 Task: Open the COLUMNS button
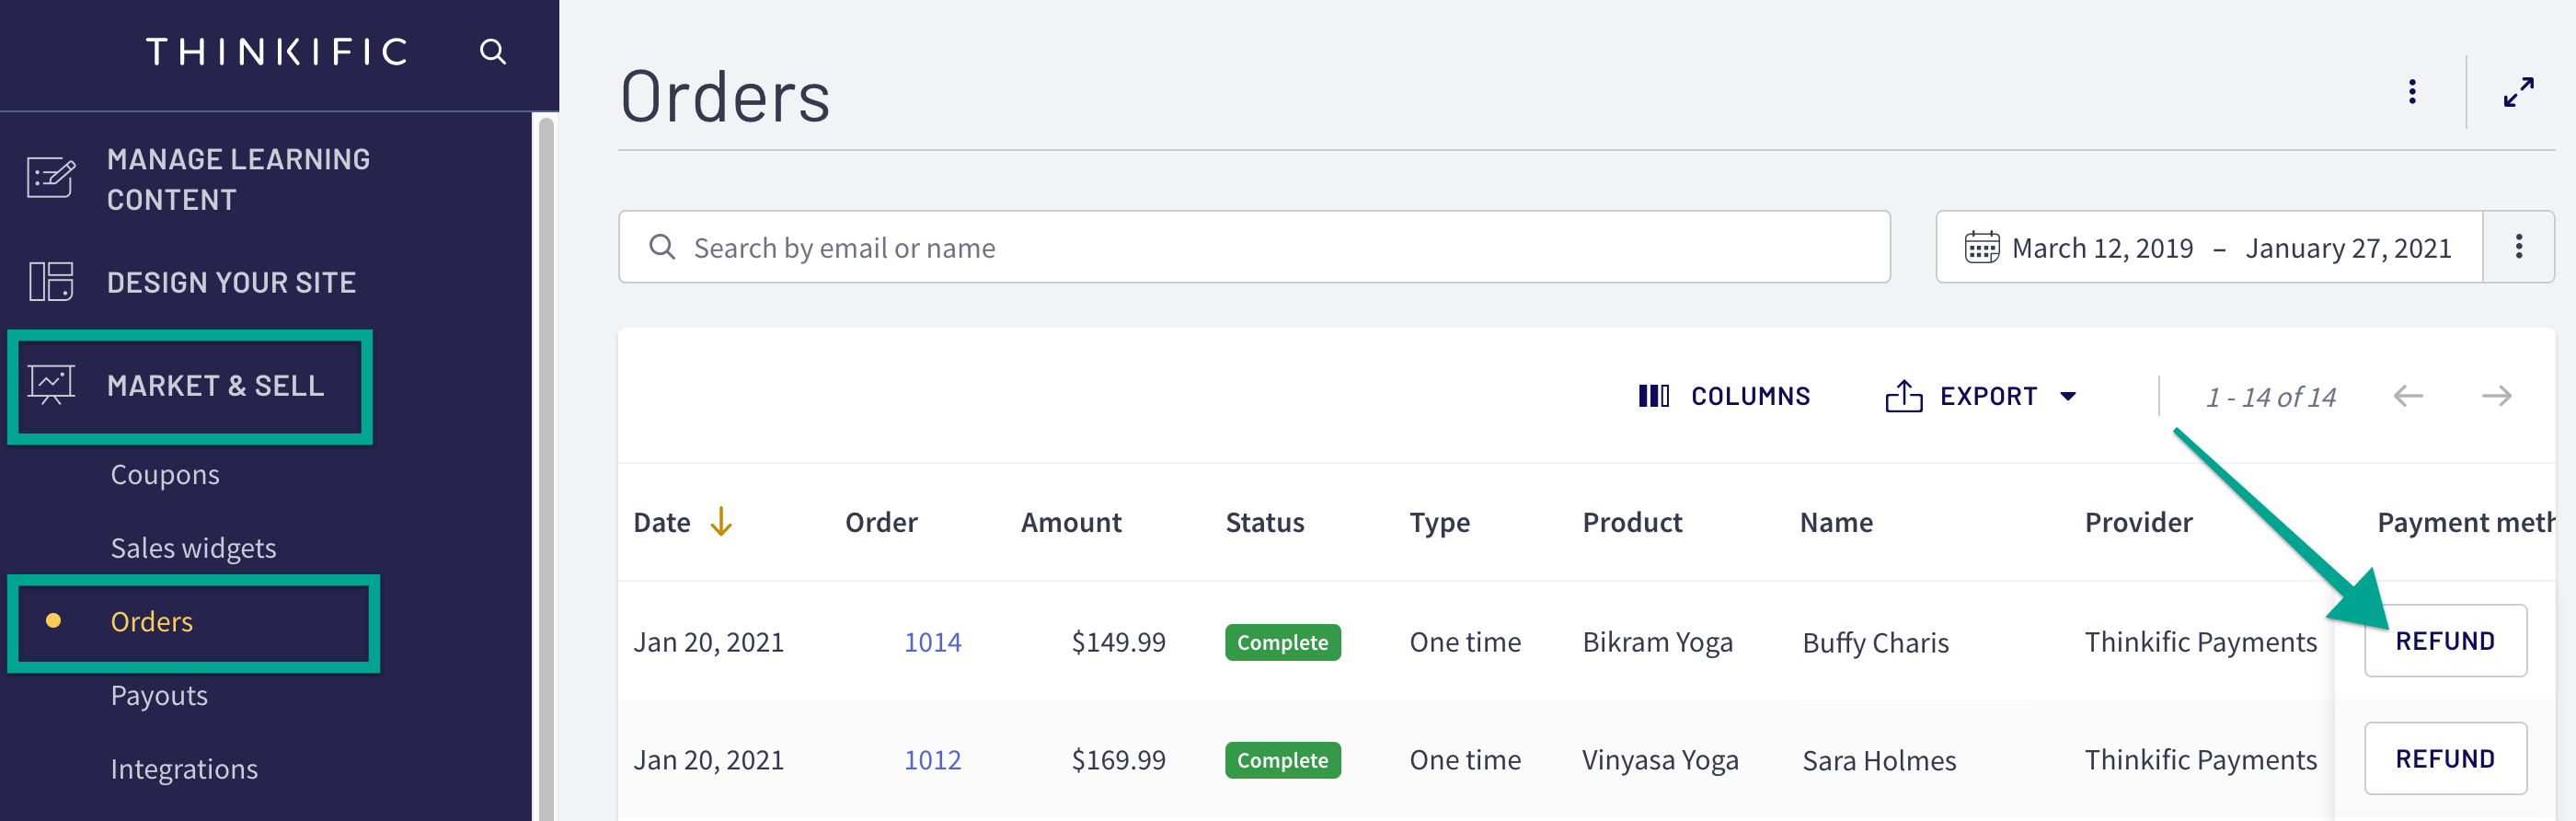coord(1724,396)
